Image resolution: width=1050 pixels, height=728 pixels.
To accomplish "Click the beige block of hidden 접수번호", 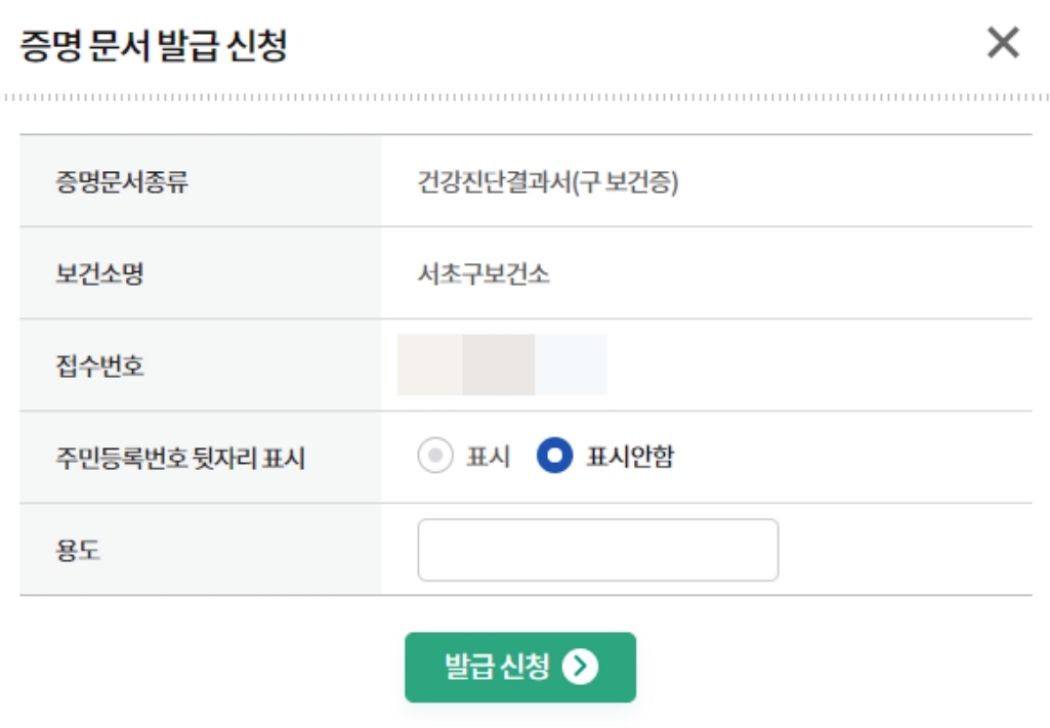I will [x=430, y=365].
